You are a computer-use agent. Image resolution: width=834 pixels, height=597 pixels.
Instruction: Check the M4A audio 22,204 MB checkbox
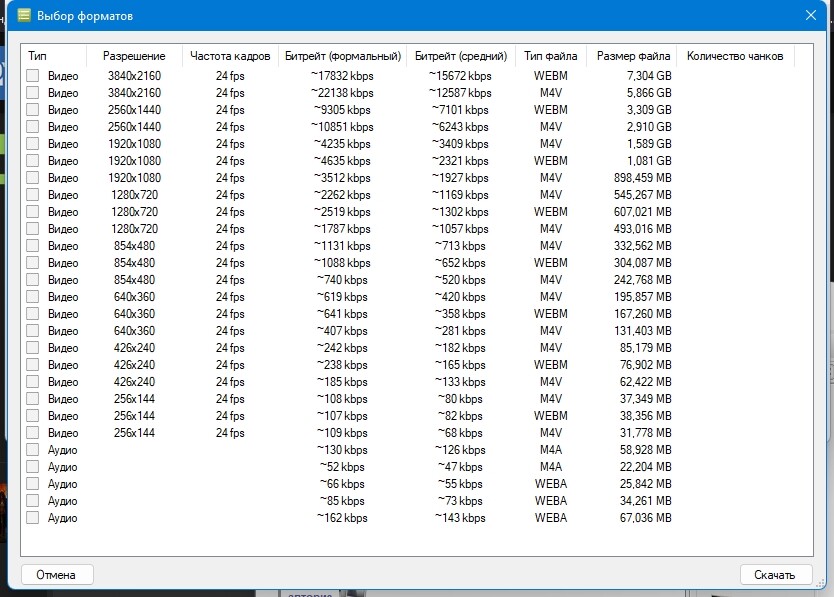pyautogui.click(x=32, y=467)
